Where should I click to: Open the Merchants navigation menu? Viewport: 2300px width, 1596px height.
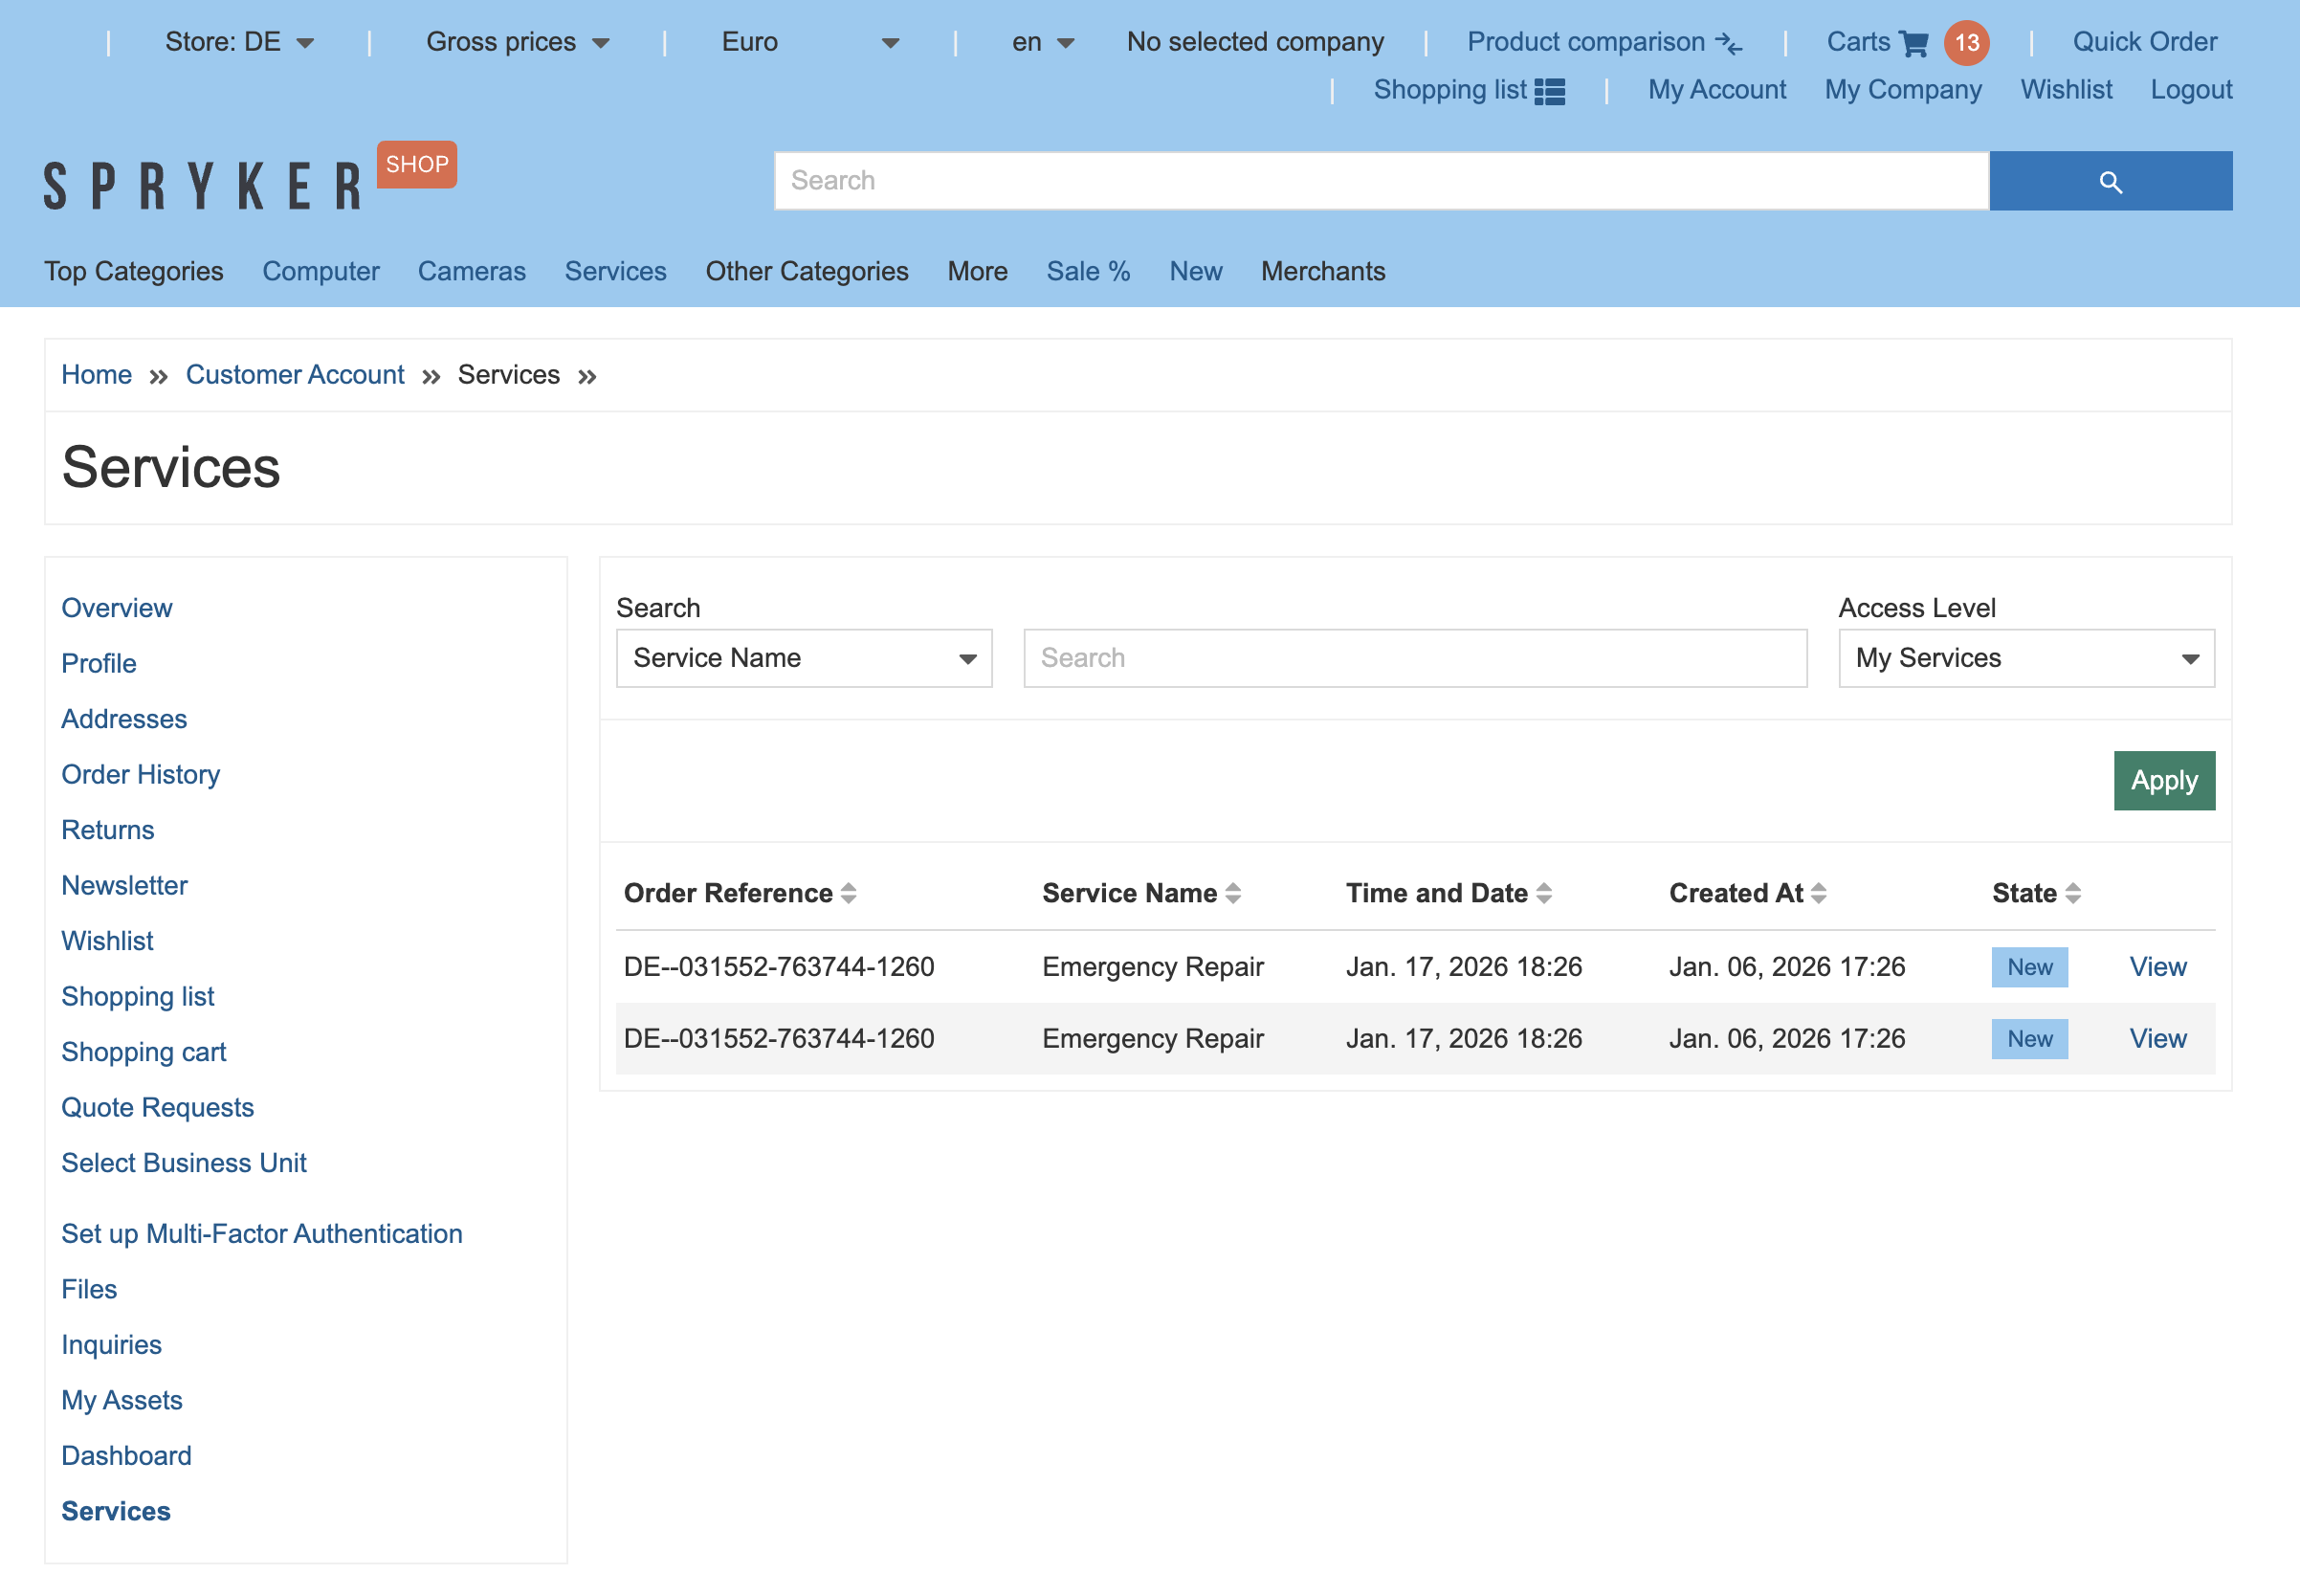tap(1322, 271)
